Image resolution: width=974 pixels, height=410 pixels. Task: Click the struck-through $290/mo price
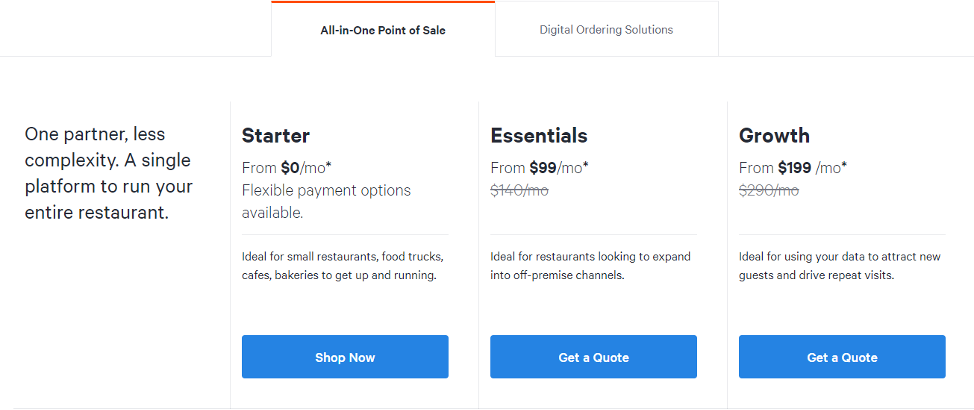768,190
